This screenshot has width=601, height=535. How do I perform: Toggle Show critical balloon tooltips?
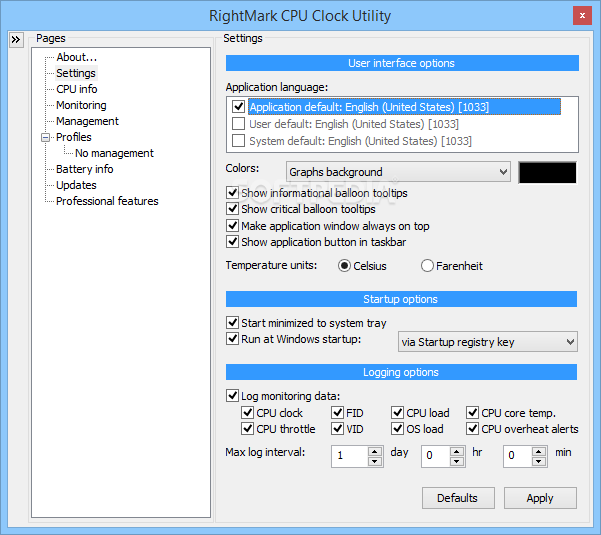tap(233, 208)
